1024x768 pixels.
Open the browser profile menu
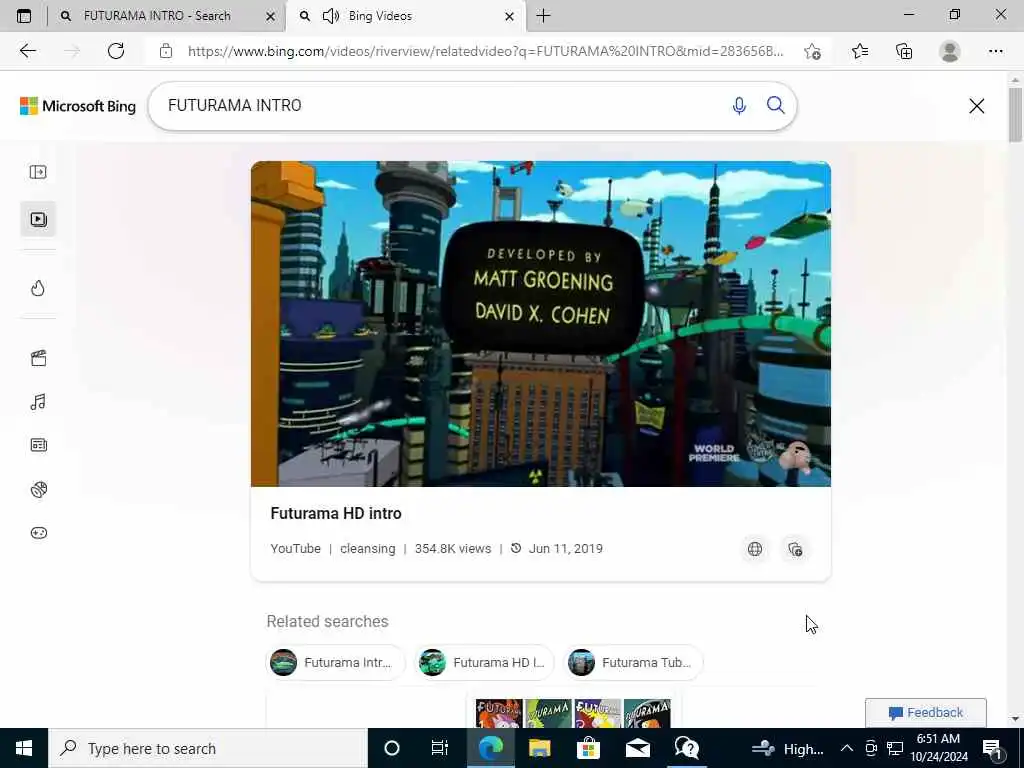949,51
